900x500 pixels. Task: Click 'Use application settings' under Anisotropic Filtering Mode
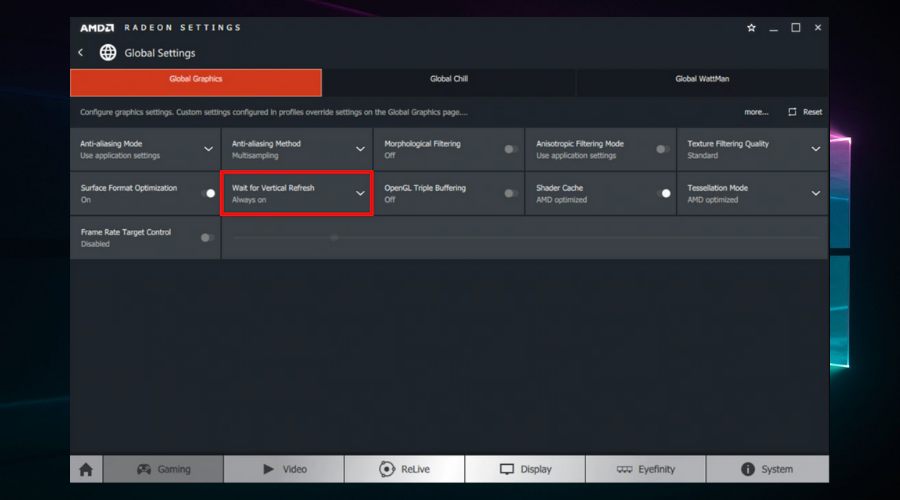(576, 156)
